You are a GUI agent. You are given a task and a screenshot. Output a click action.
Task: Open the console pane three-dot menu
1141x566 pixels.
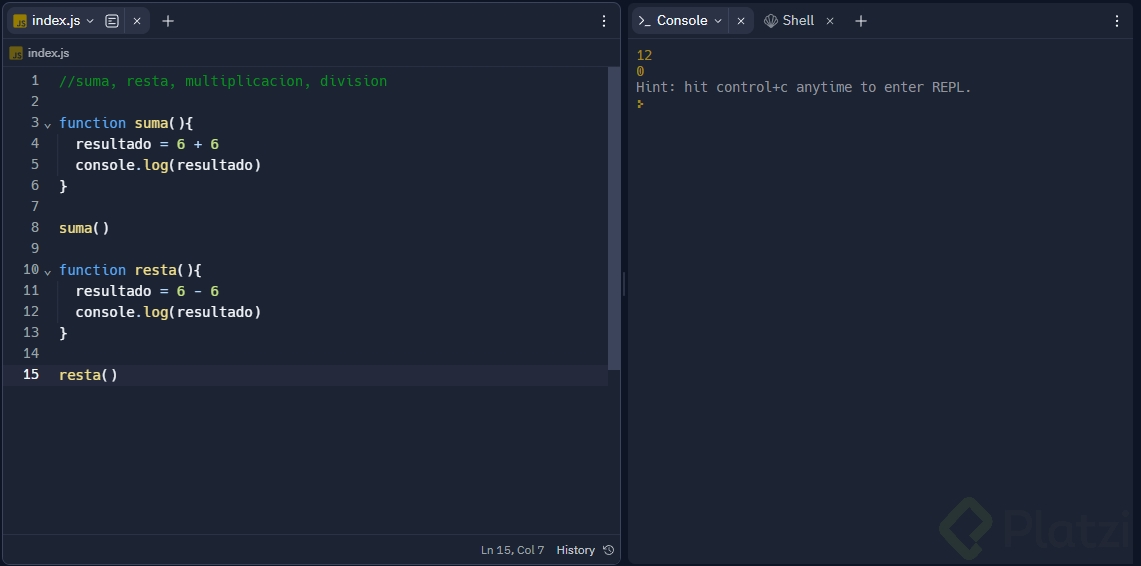click(1117, 21)
